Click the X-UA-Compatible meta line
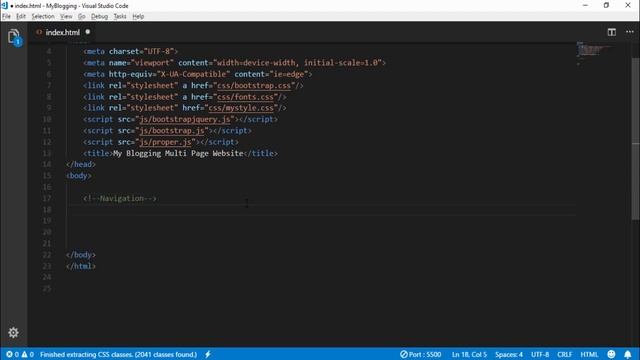The height and width of the screenshot is (360, 640). tap(198, 74)
